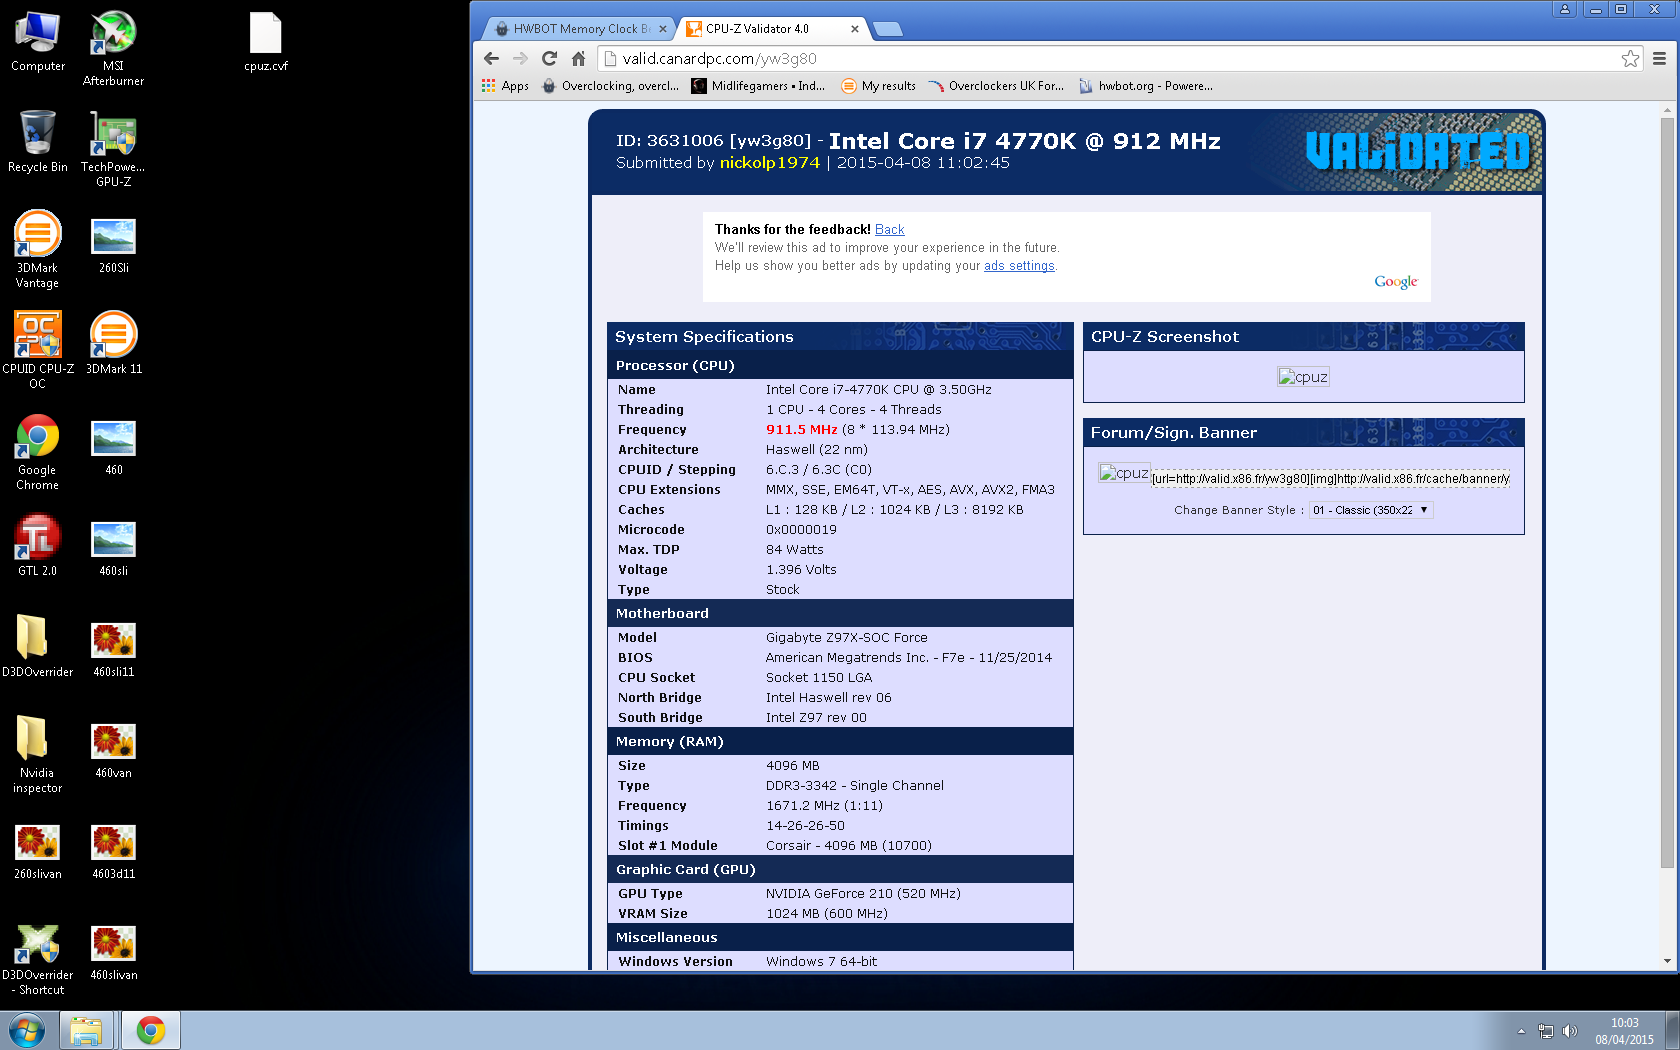Open the taskbar clock and date
This screenshot has height=1050, width=1680.
(1625, 1031)
